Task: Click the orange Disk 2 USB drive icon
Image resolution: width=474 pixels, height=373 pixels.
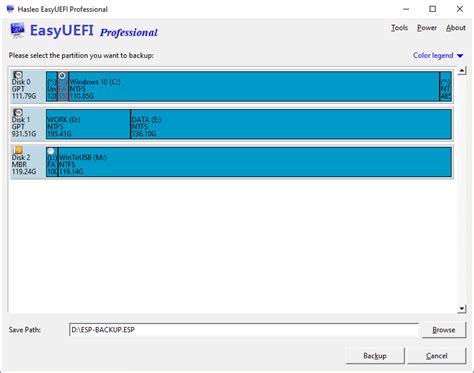Action: [x=18, y=150]
